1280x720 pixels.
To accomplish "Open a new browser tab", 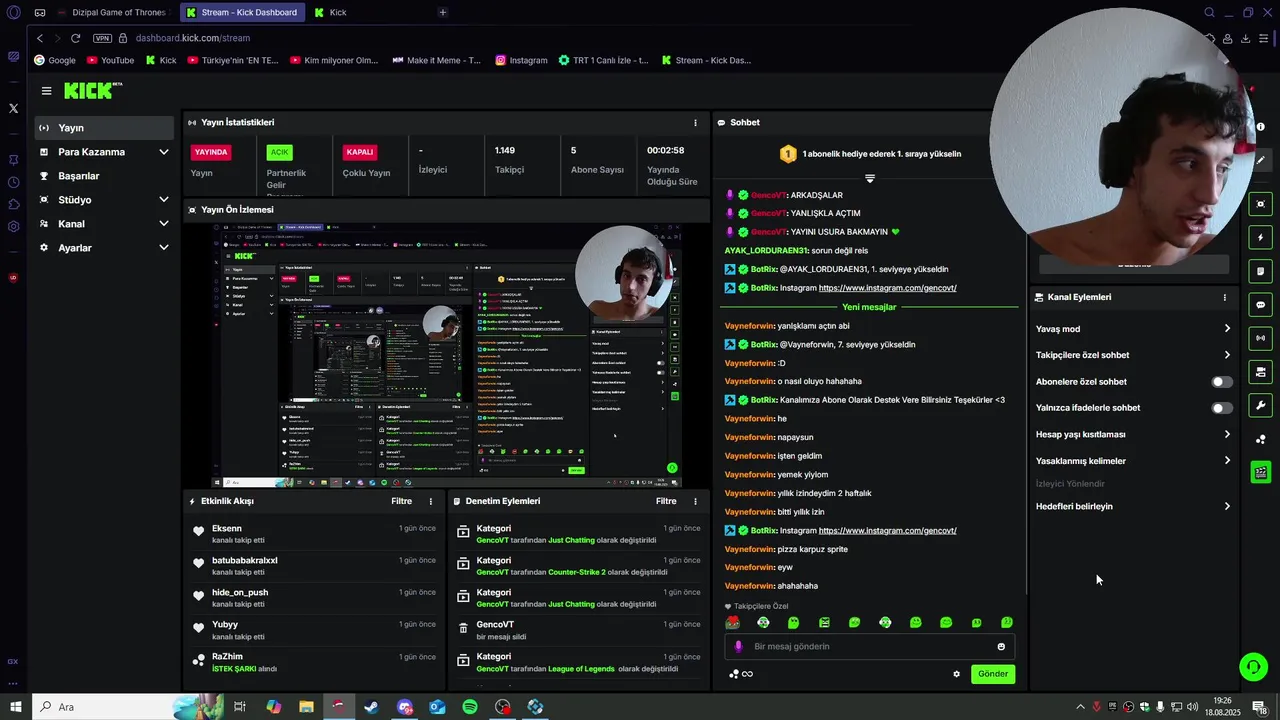I will pyautogui.click(x=443, y=12).
